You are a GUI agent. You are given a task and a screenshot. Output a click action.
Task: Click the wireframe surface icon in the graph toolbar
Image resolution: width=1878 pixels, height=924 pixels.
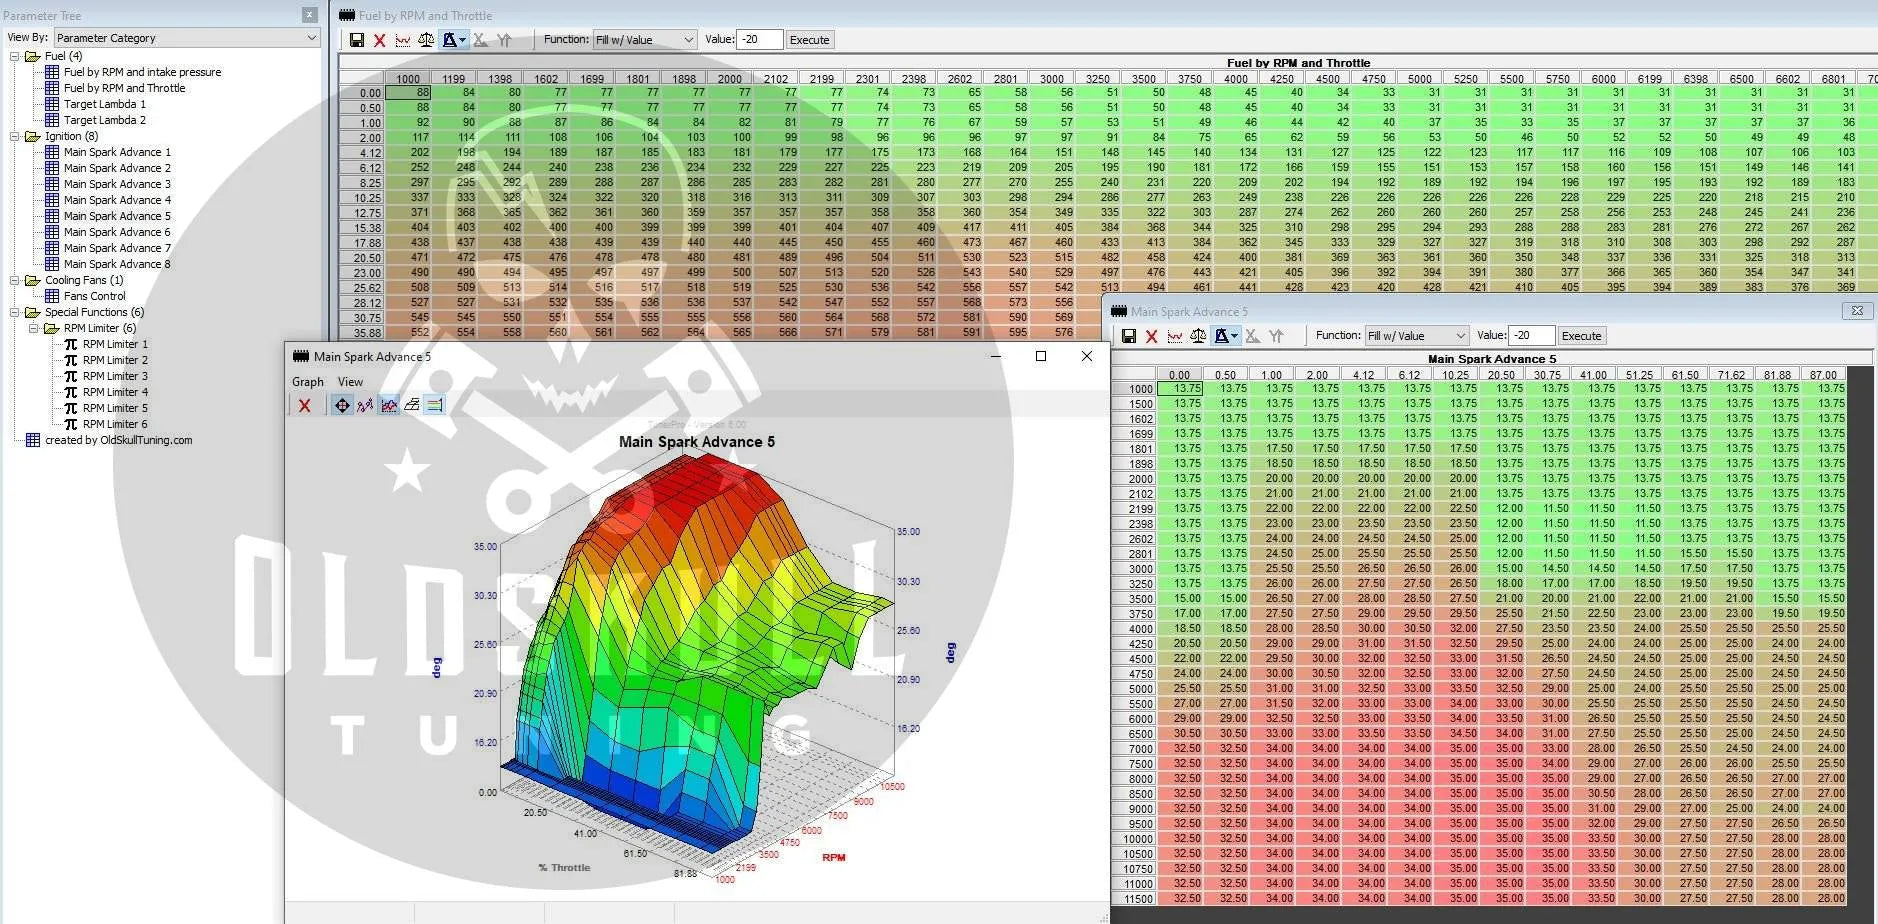click(411, 405)
